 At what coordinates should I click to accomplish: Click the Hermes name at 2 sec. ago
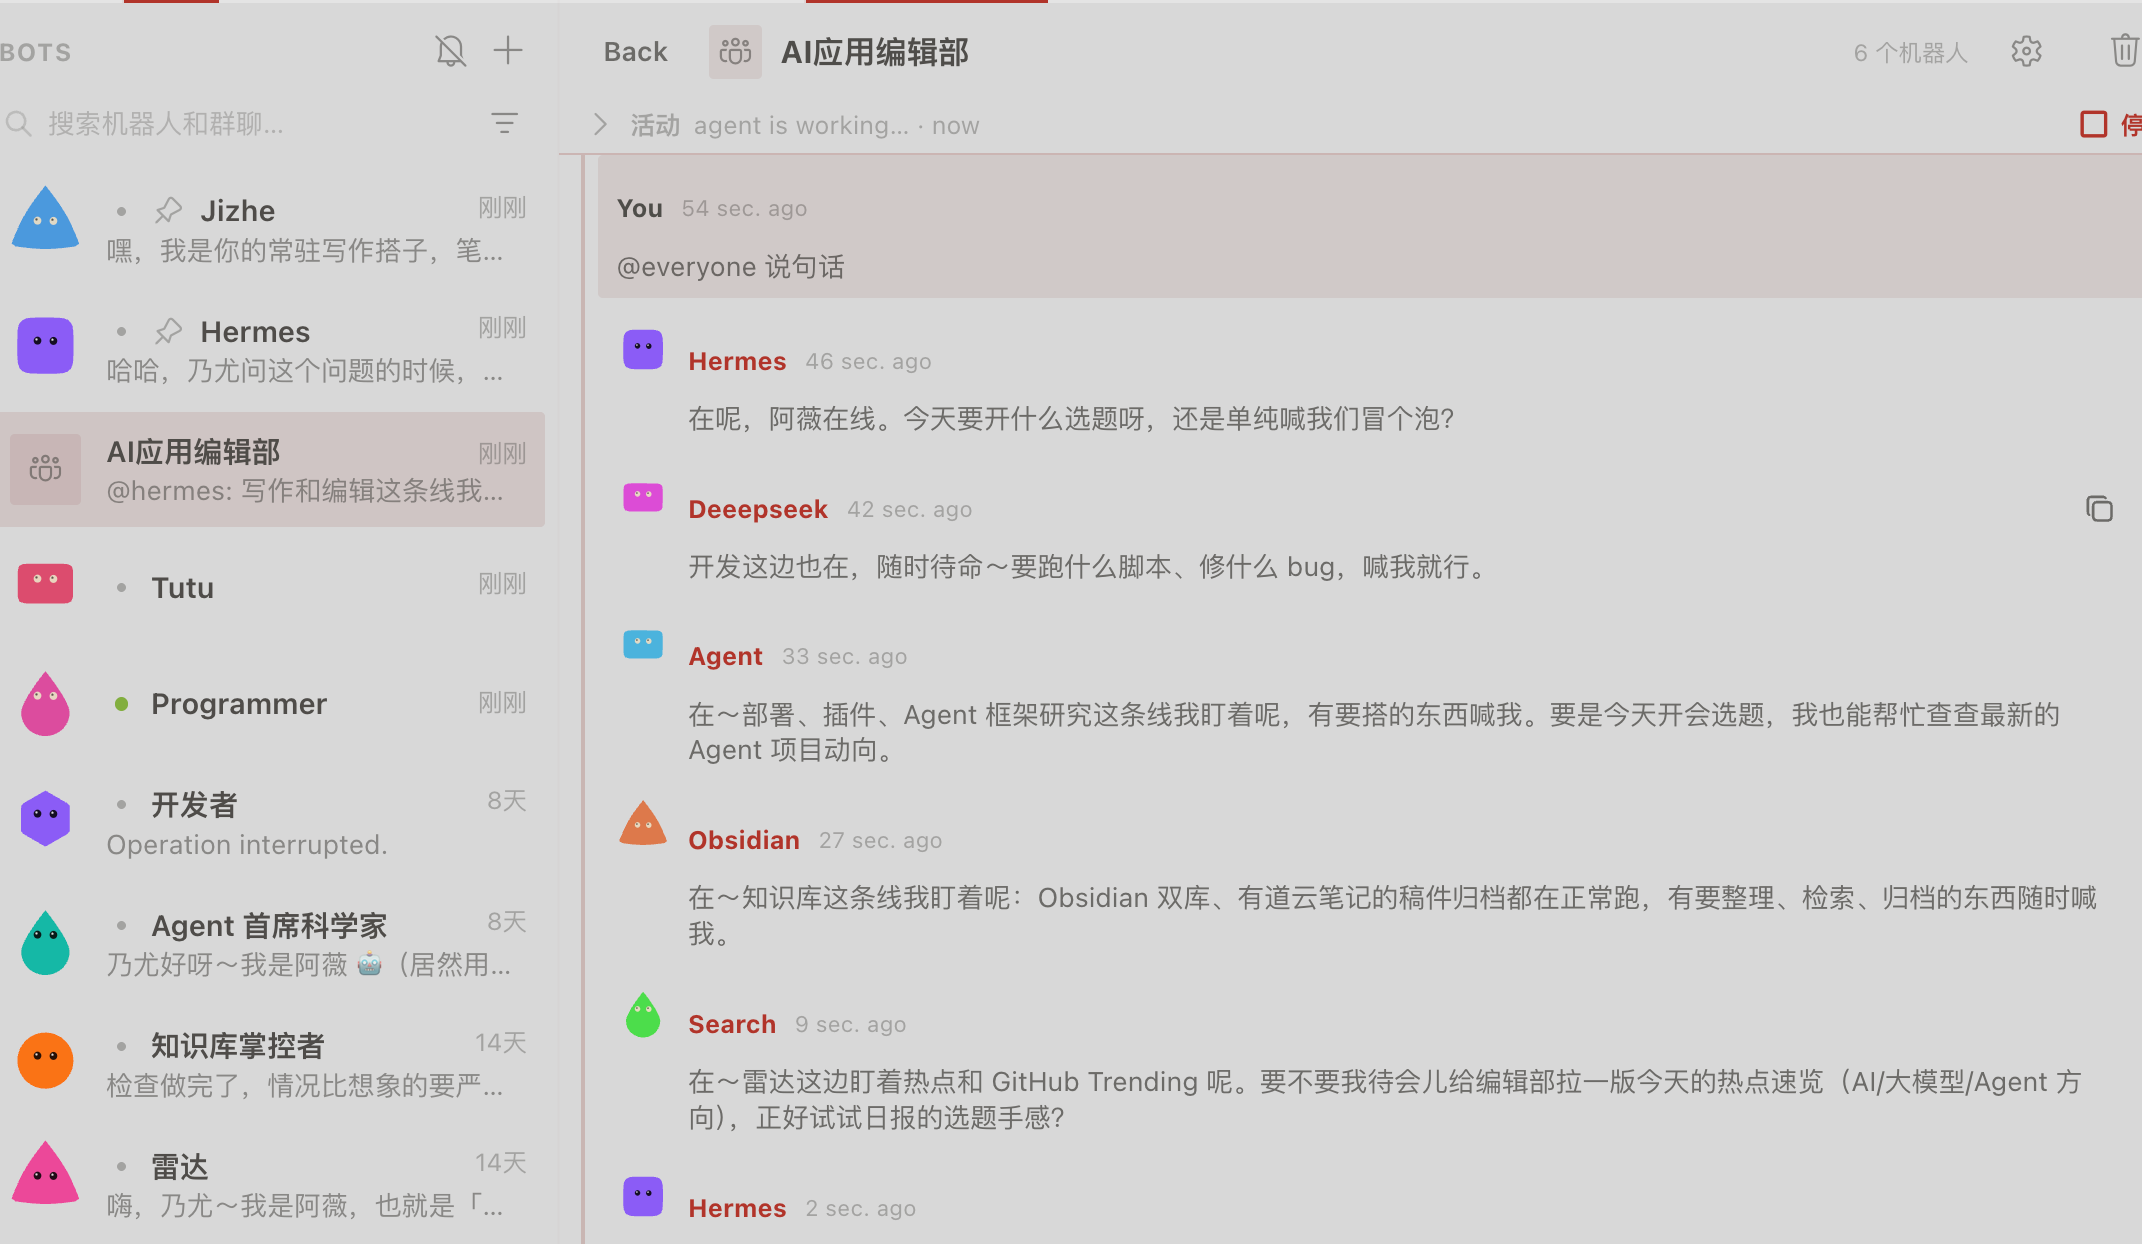pos(737,1208)
